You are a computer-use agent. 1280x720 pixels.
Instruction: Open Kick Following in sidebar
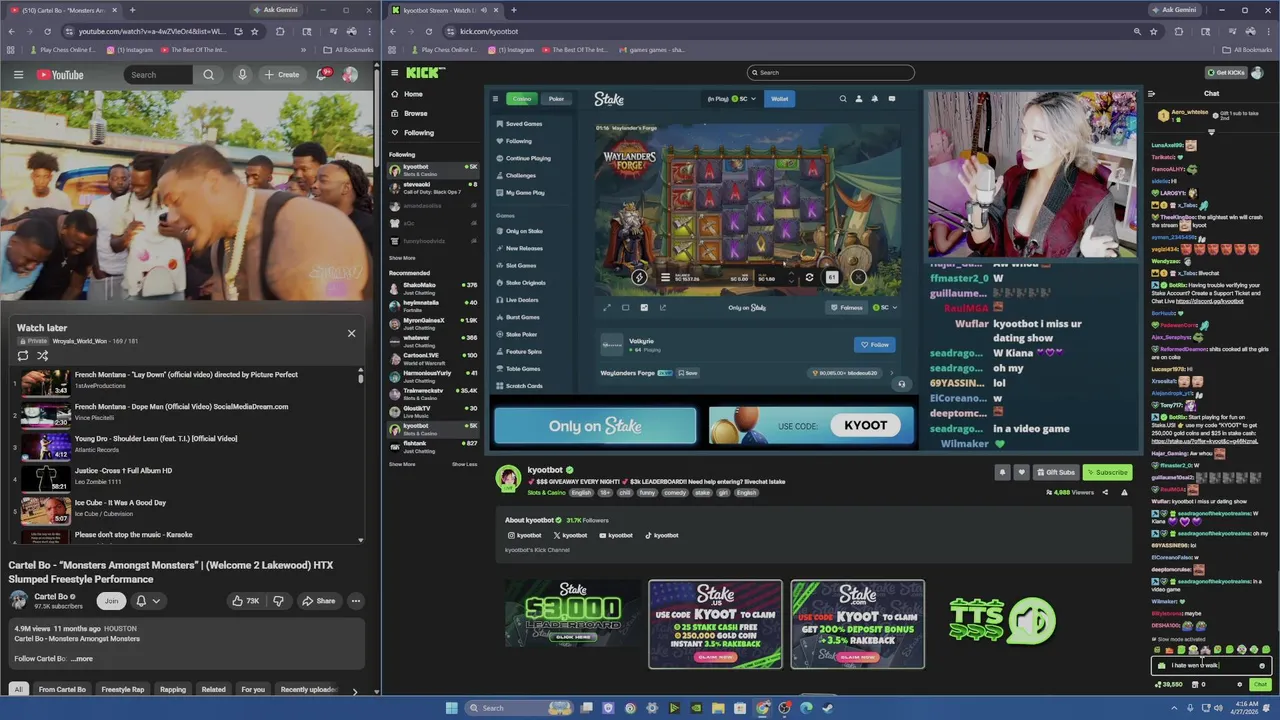point(418,132)
